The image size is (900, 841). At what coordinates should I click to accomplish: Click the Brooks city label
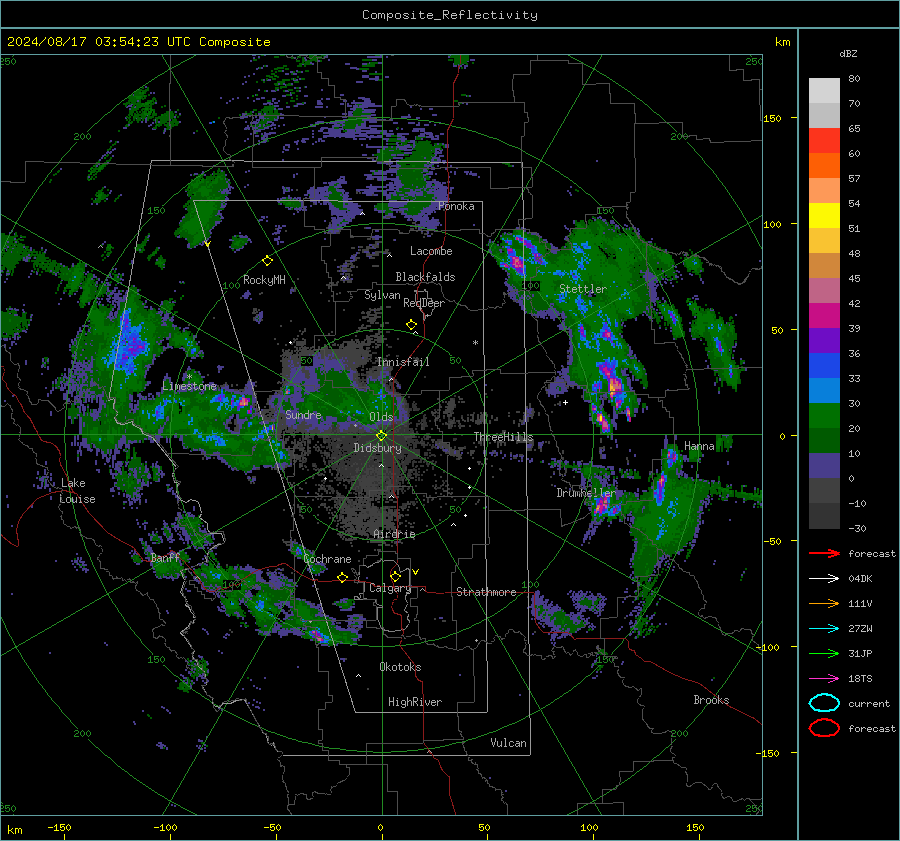click(711, 700)
